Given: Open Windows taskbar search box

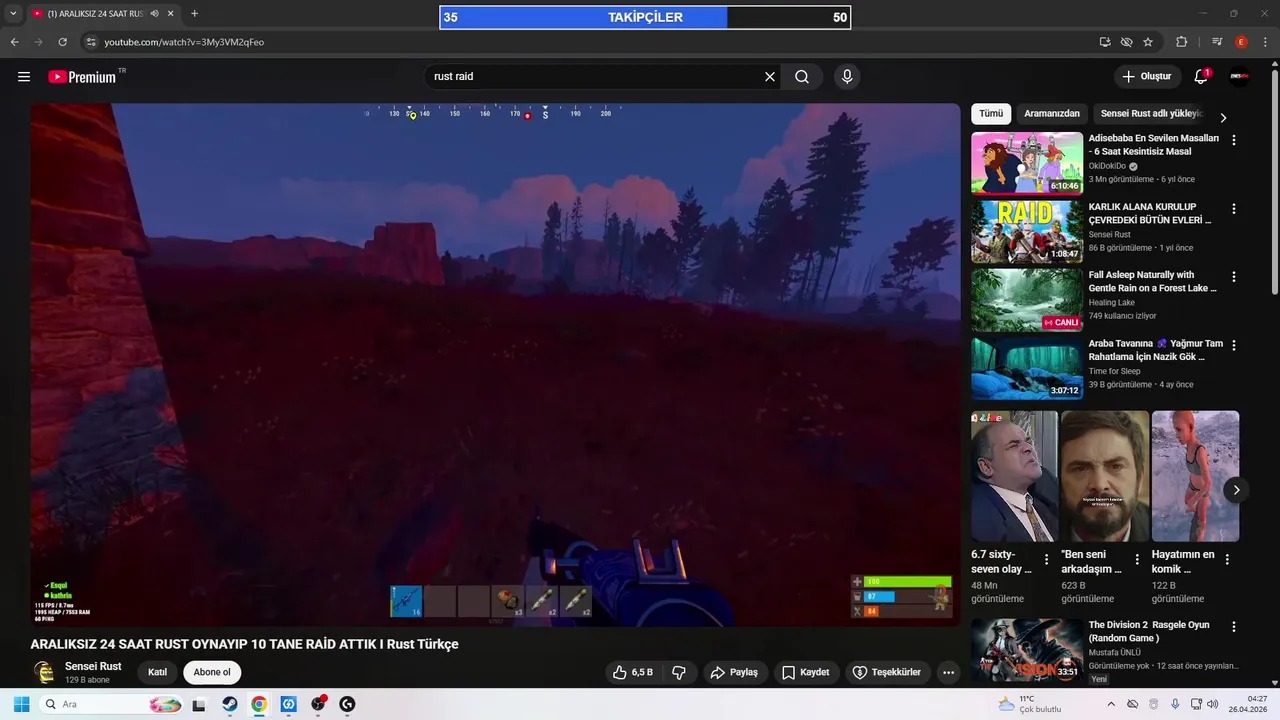Looking at the screenshot, I should [112, 704].
